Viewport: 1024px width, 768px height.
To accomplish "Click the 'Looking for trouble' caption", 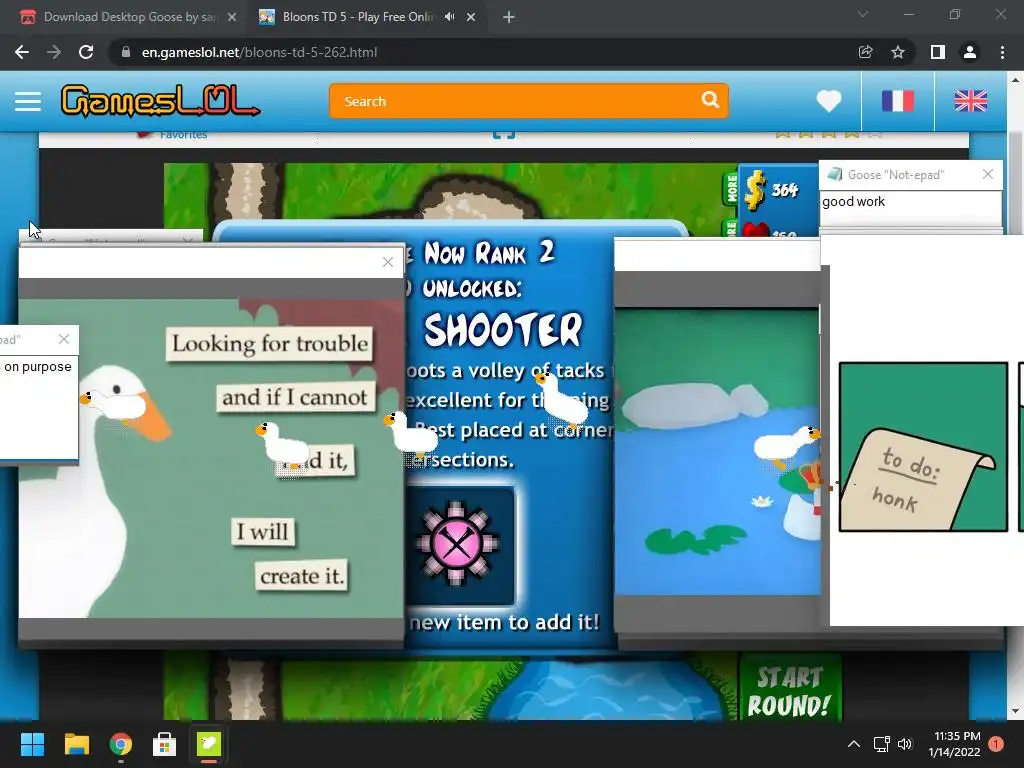I will [x=270, y=344].
